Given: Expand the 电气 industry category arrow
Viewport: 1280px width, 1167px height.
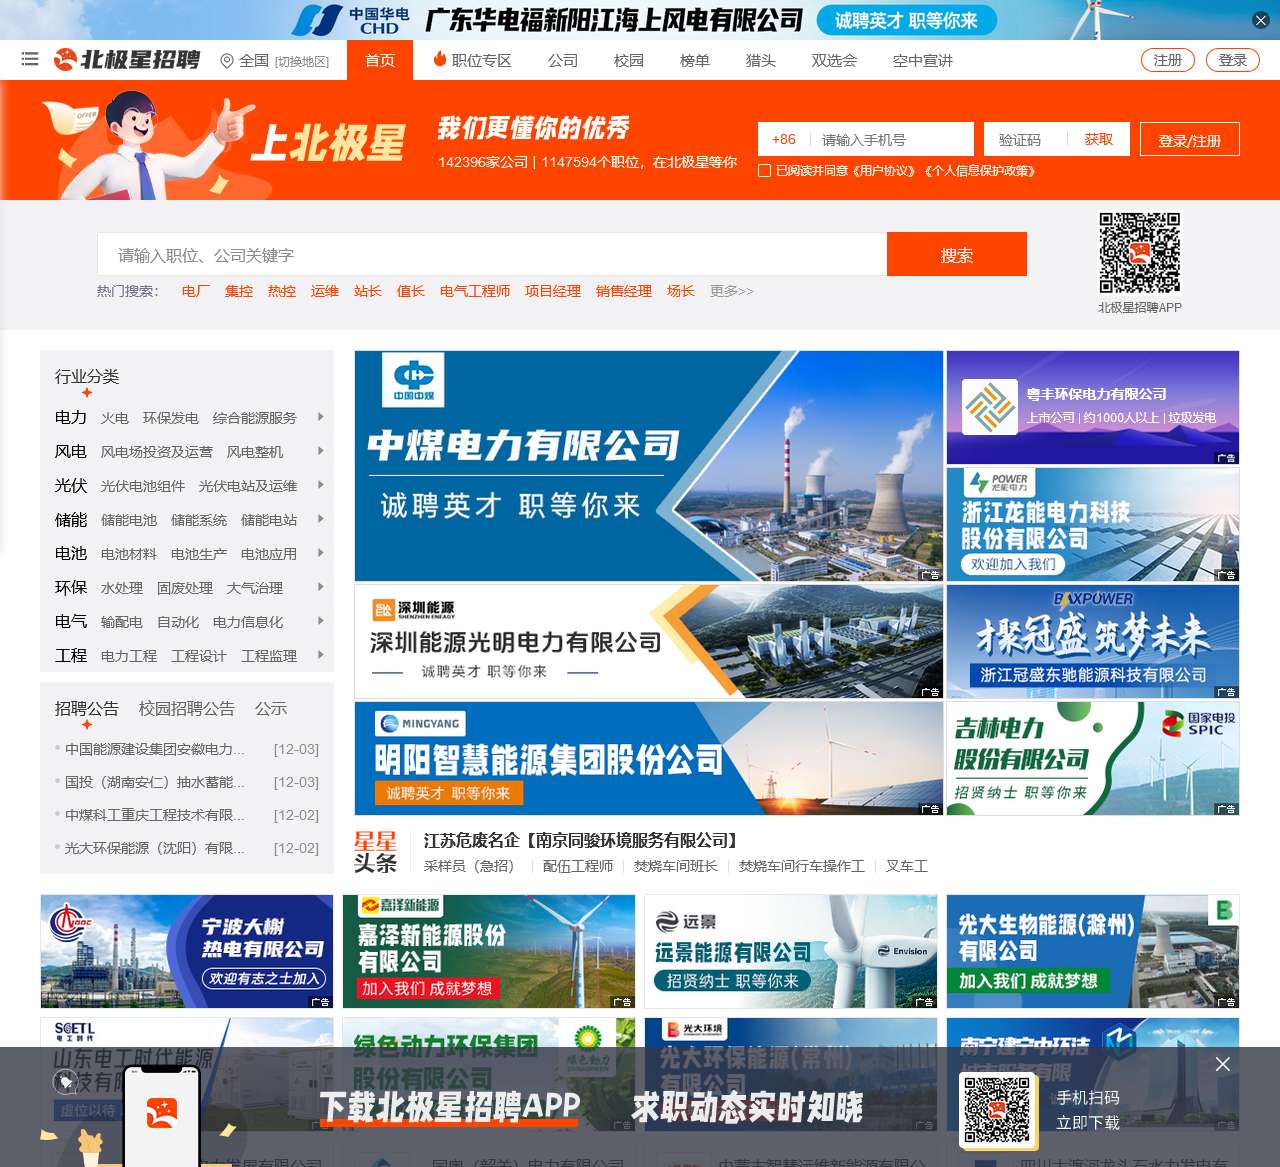Looking at the screenshot, I should (x=320, y=621).
